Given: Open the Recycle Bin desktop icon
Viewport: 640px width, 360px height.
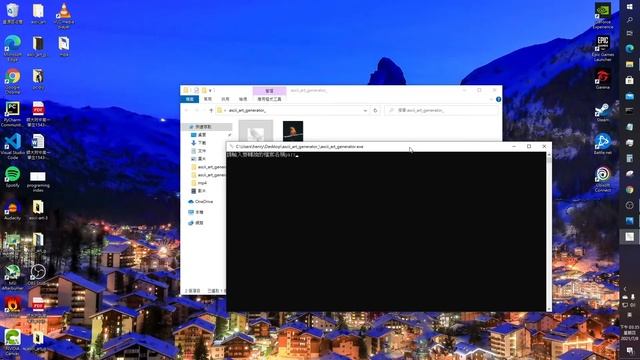Looking at the screenshot, I should 12,13.
